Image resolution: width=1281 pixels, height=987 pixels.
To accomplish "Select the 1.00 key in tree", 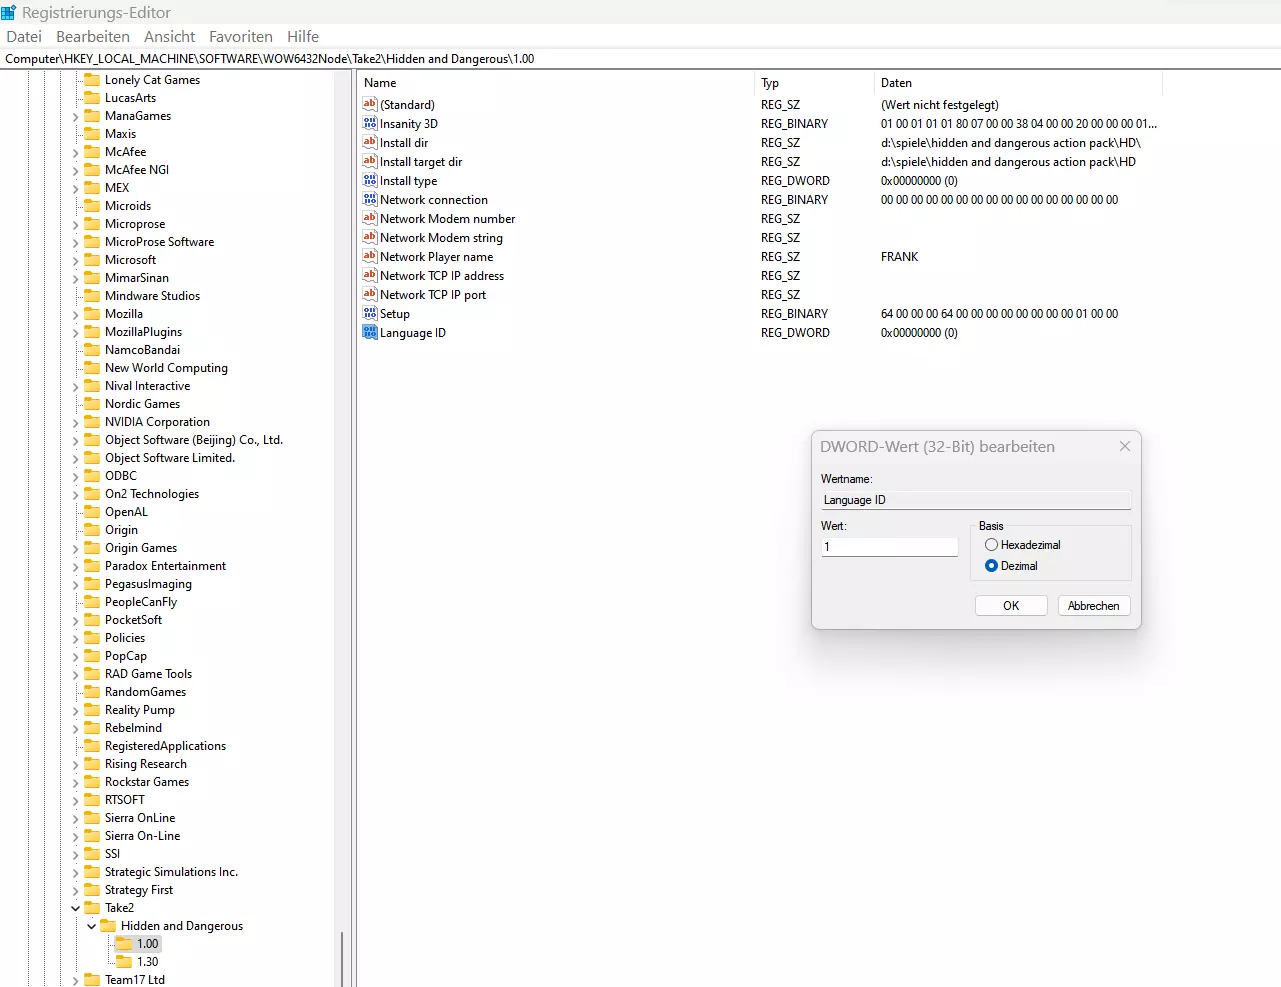I will tap(147, 944).
